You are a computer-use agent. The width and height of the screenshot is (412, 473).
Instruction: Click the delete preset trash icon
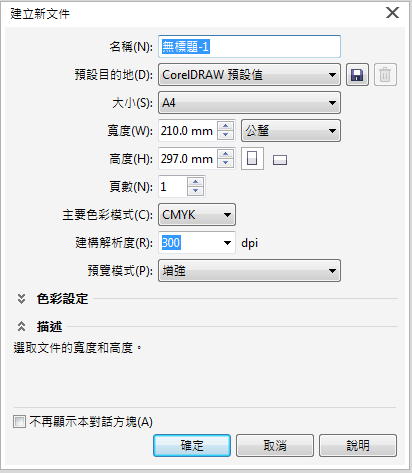(x=385, y=75)
